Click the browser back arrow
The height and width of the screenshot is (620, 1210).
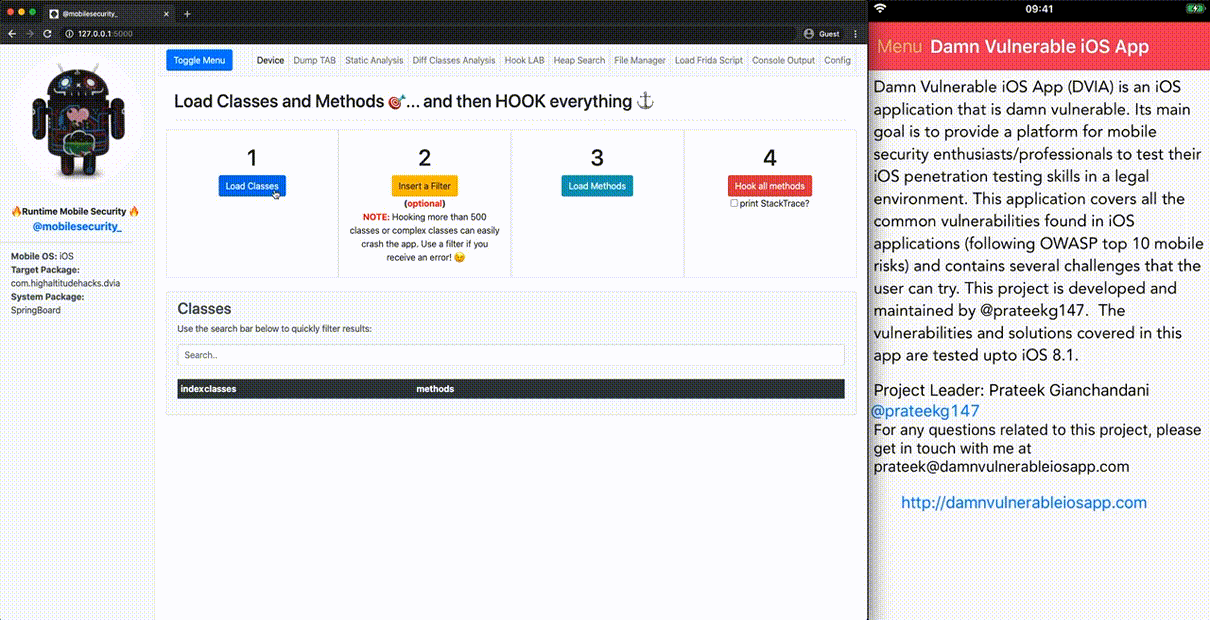12,34
